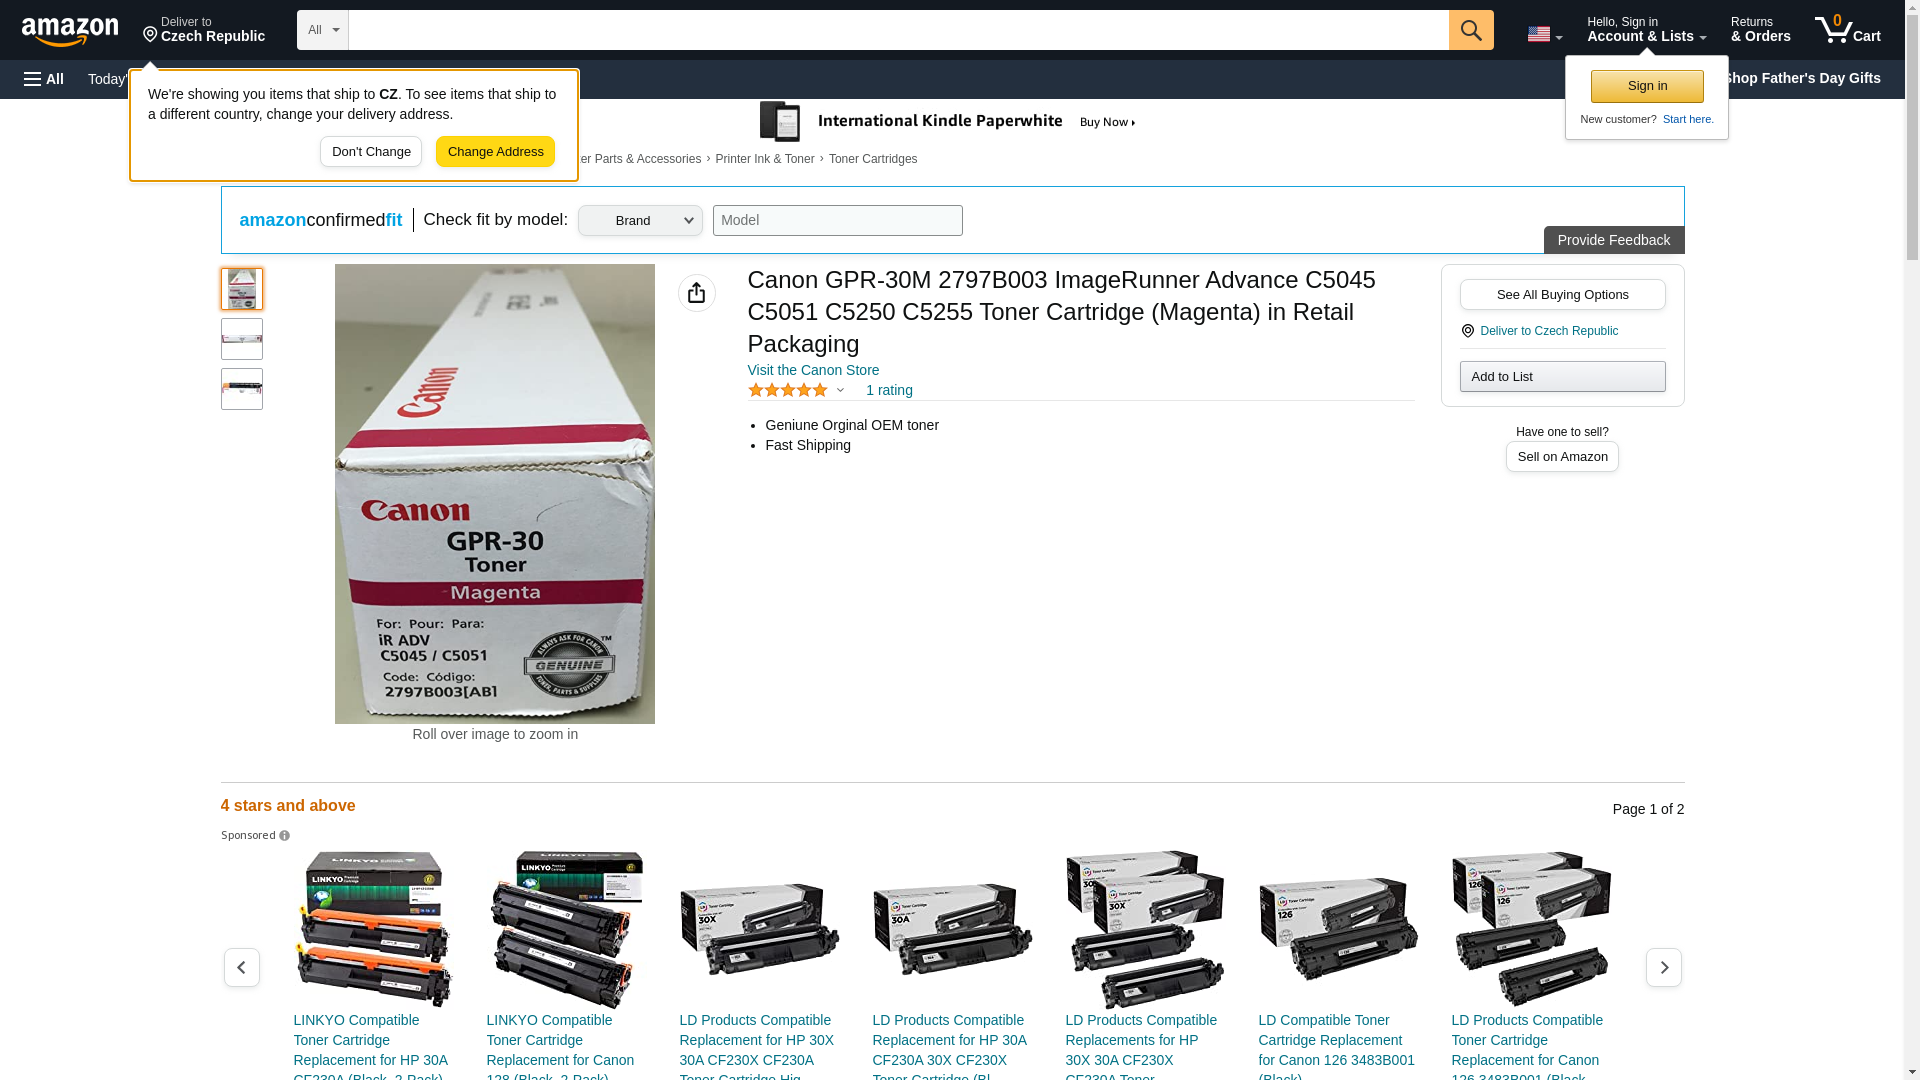Expand the All search category dropdown
The image size is (1920, 1080).
322,30
